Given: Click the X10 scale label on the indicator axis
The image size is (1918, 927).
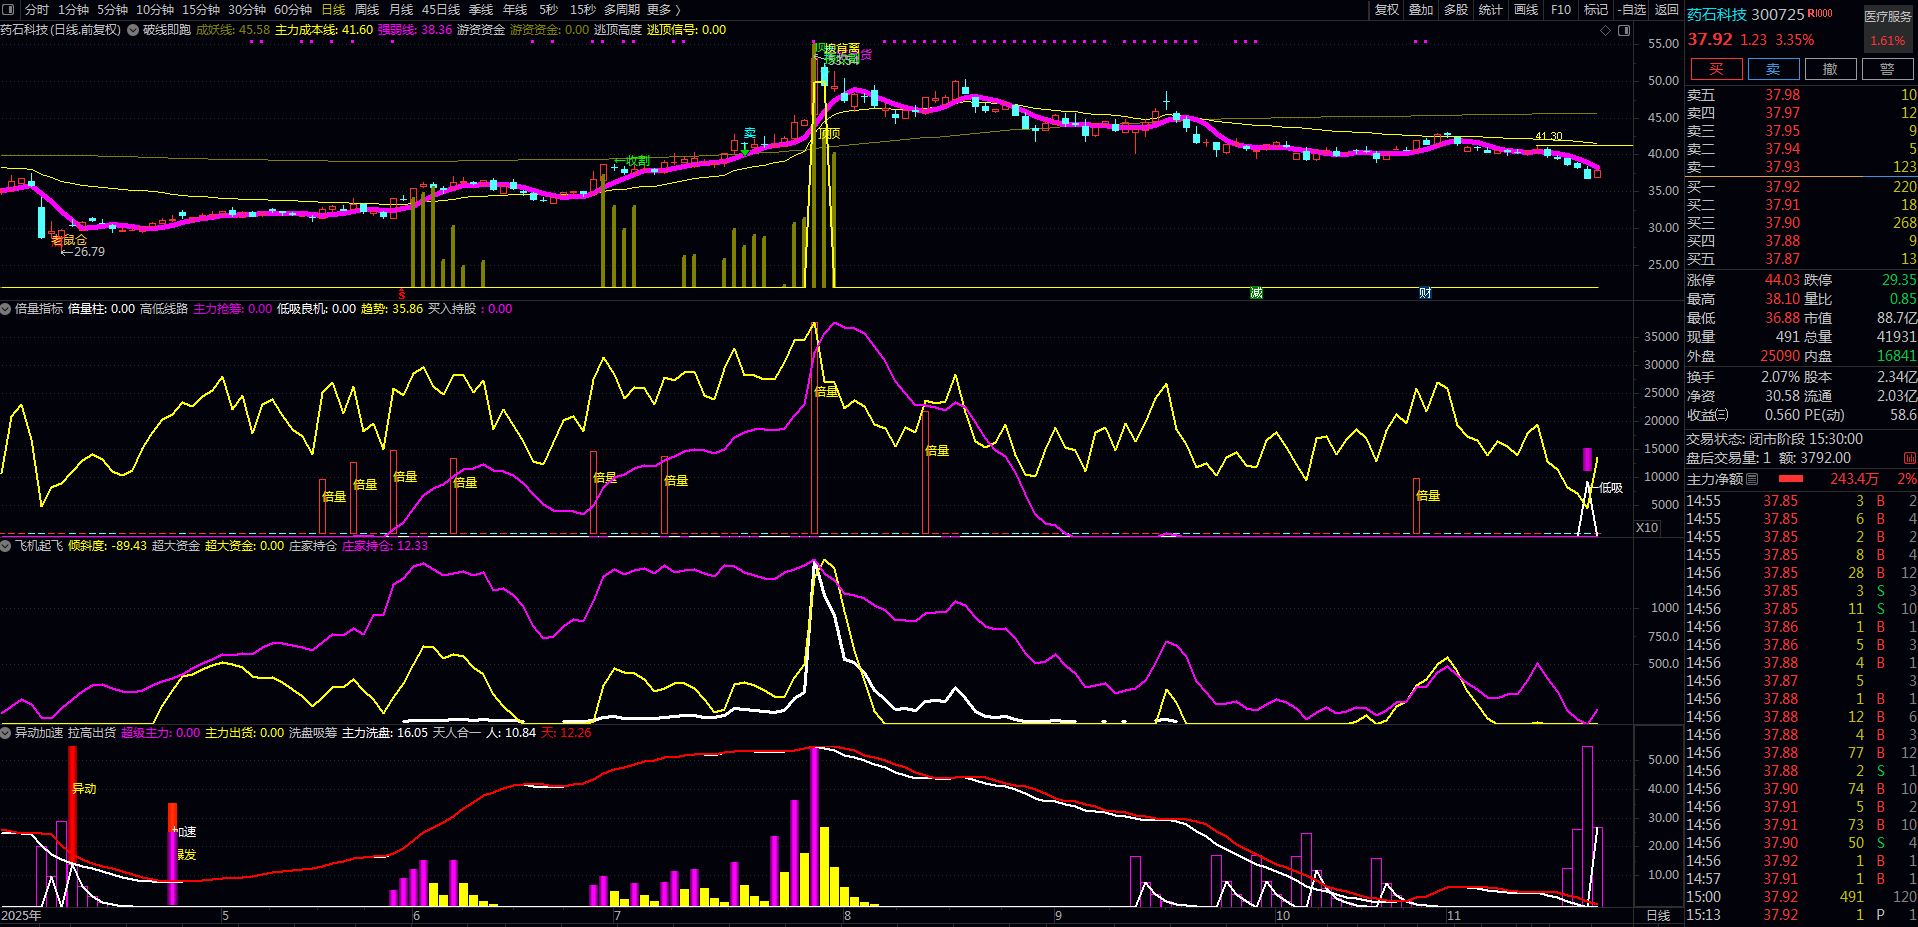Looking at the screenshot, I should [x=1647, y=528].
